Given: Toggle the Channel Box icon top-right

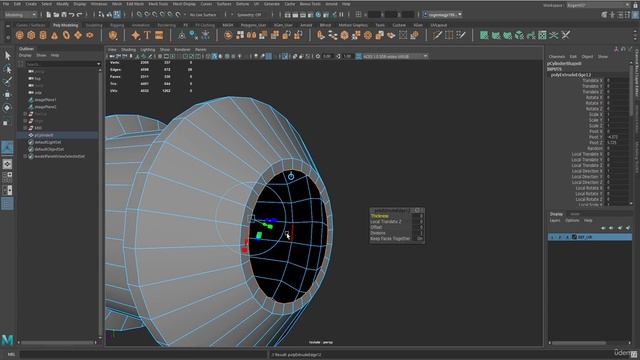Looking at the screenshot, I should tap(636, 15).
